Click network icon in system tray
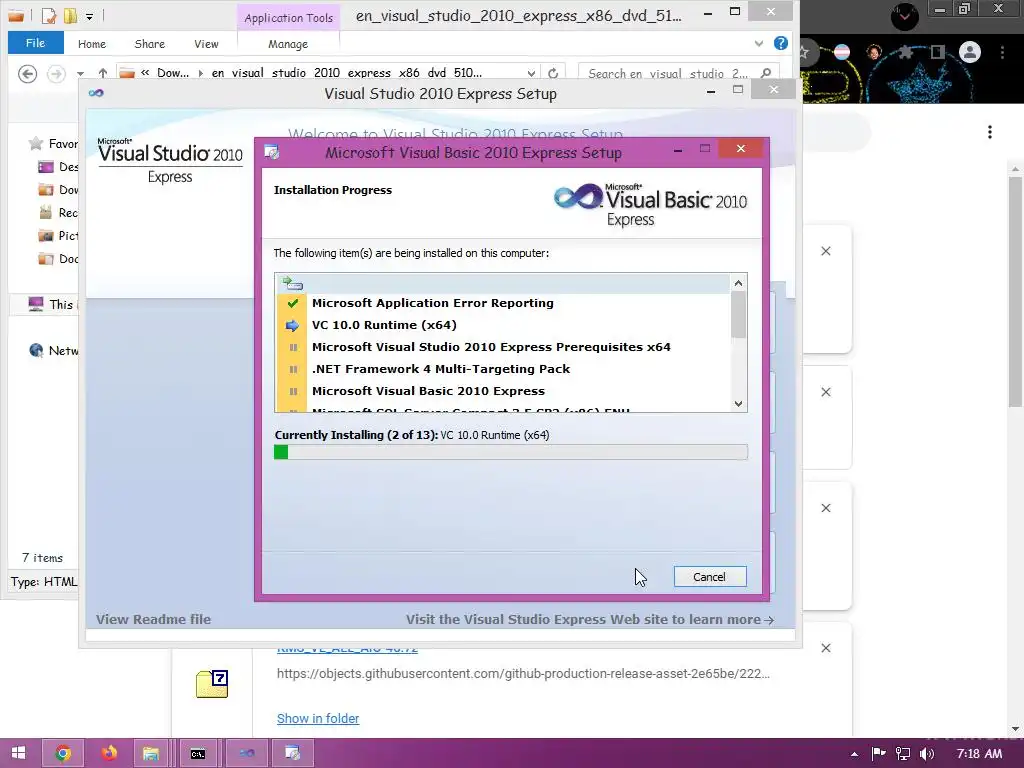The width and height of the screenshot is (1024, 768). (x=903, y=754)
